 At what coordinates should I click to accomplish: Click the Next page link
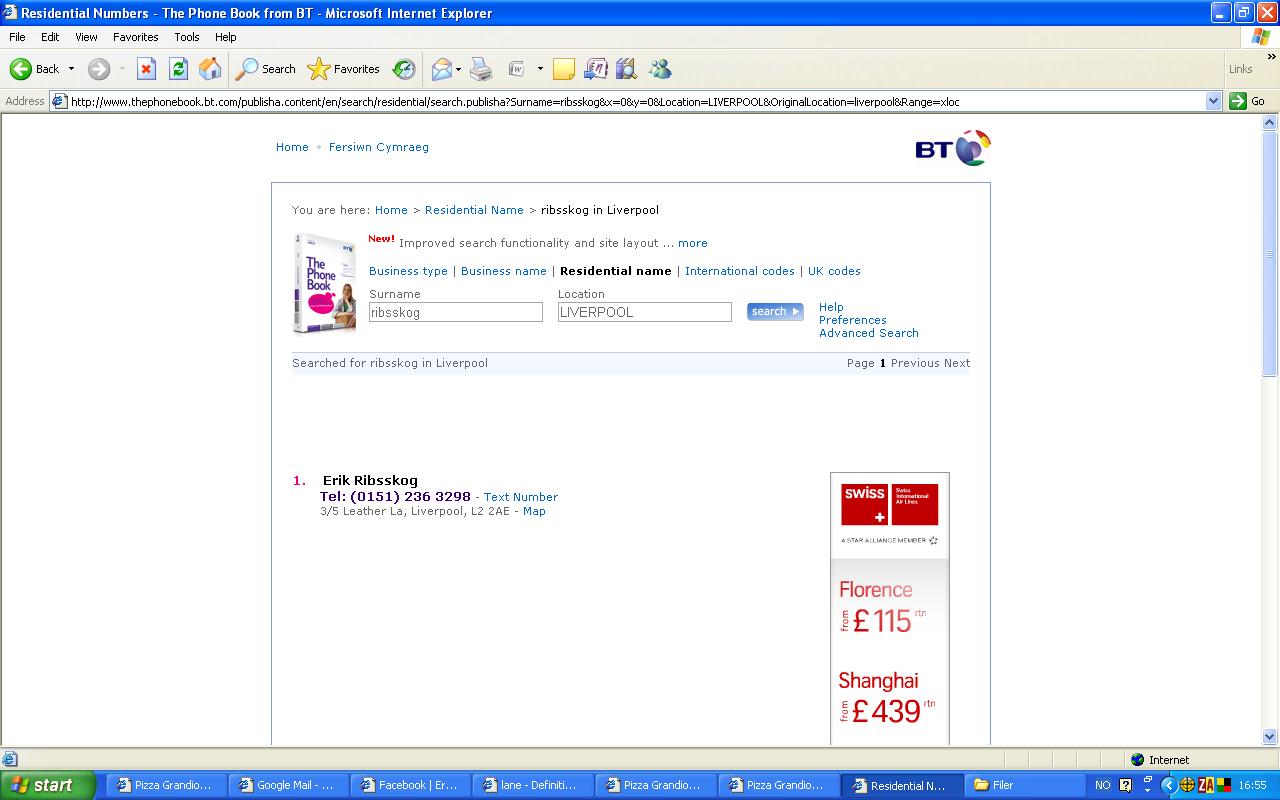click(x=957, y=363)
